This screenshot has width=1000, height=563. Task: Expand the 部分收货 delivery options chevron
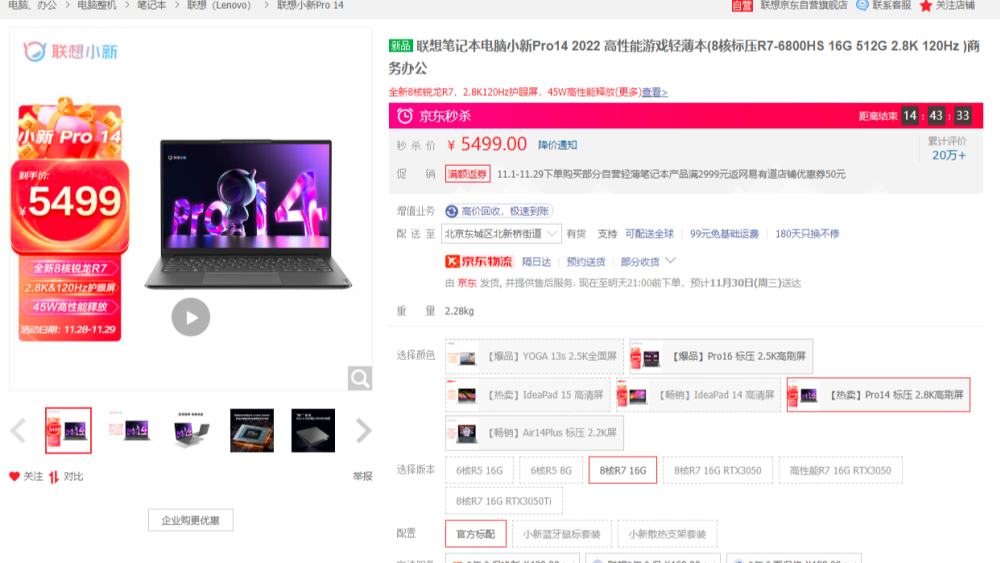pyautogui.click(x=670, y=261)
